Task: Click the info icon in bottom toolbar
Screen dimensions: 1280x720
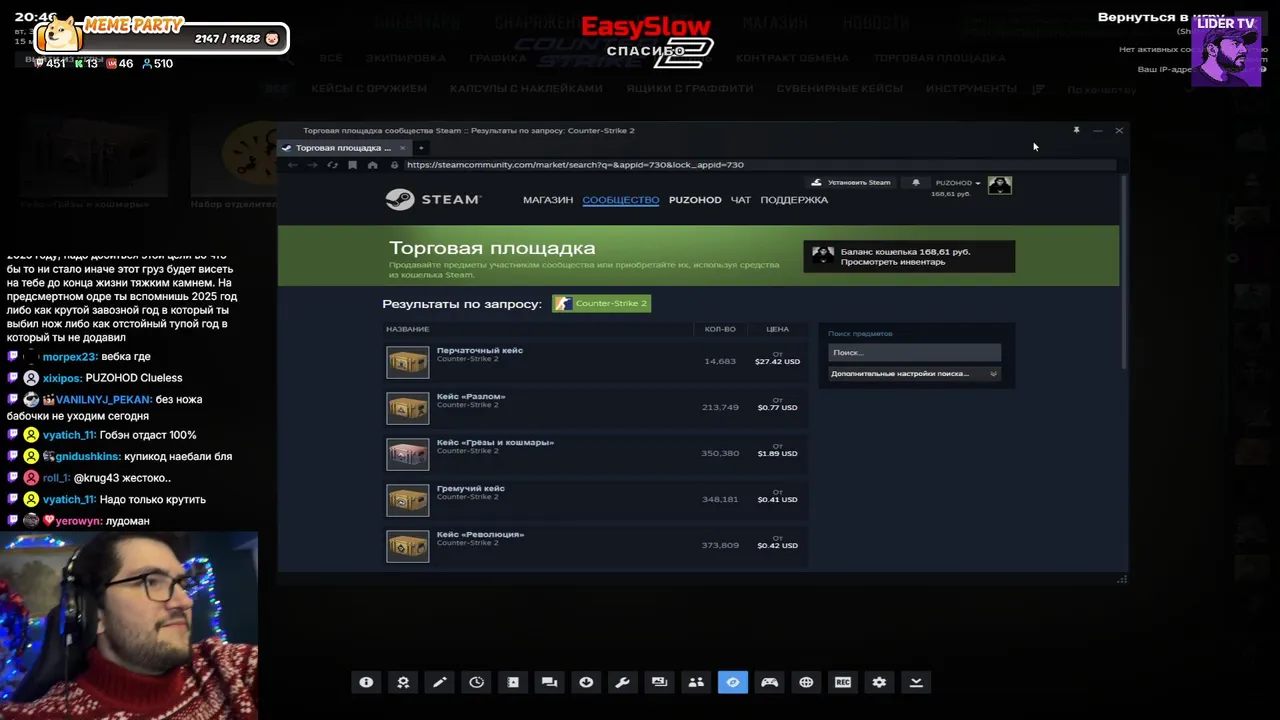Action: tap(366, 682)
